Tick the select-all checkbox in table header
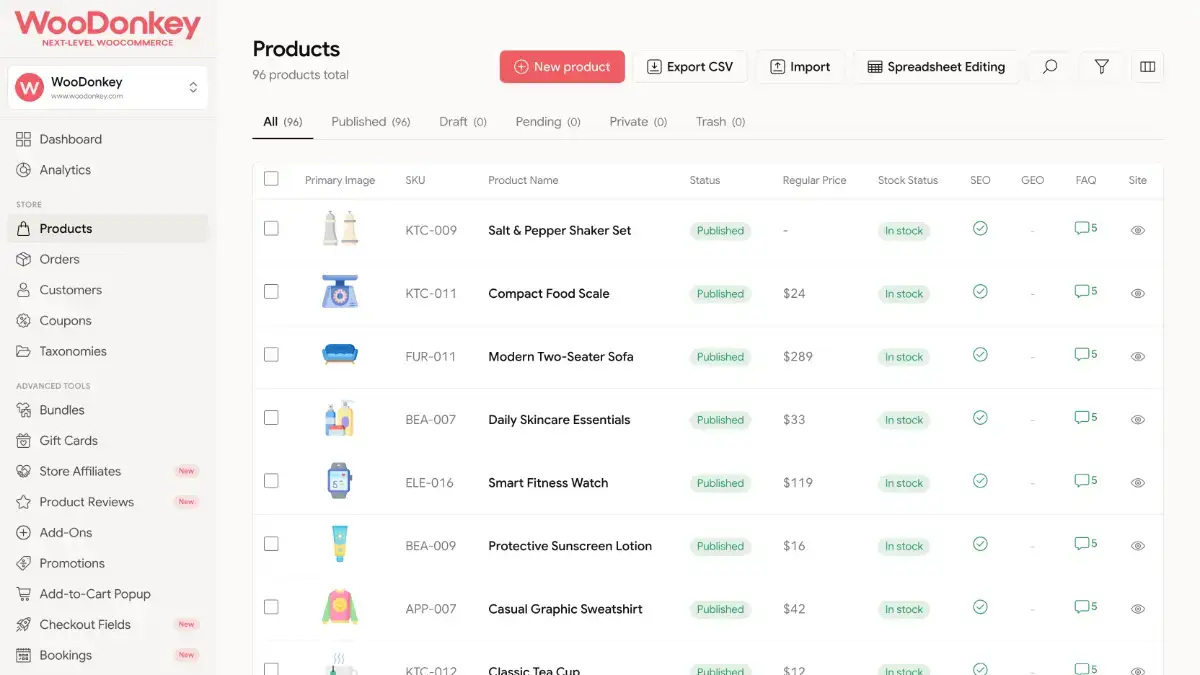 click(271, 179)
